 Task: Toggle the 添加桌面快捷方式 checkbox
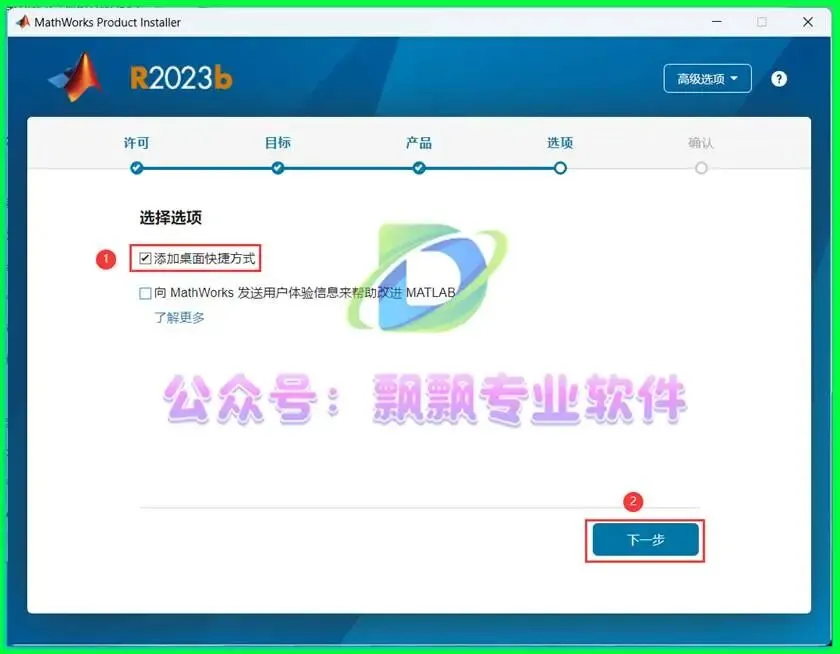click(x=145, y=259)
